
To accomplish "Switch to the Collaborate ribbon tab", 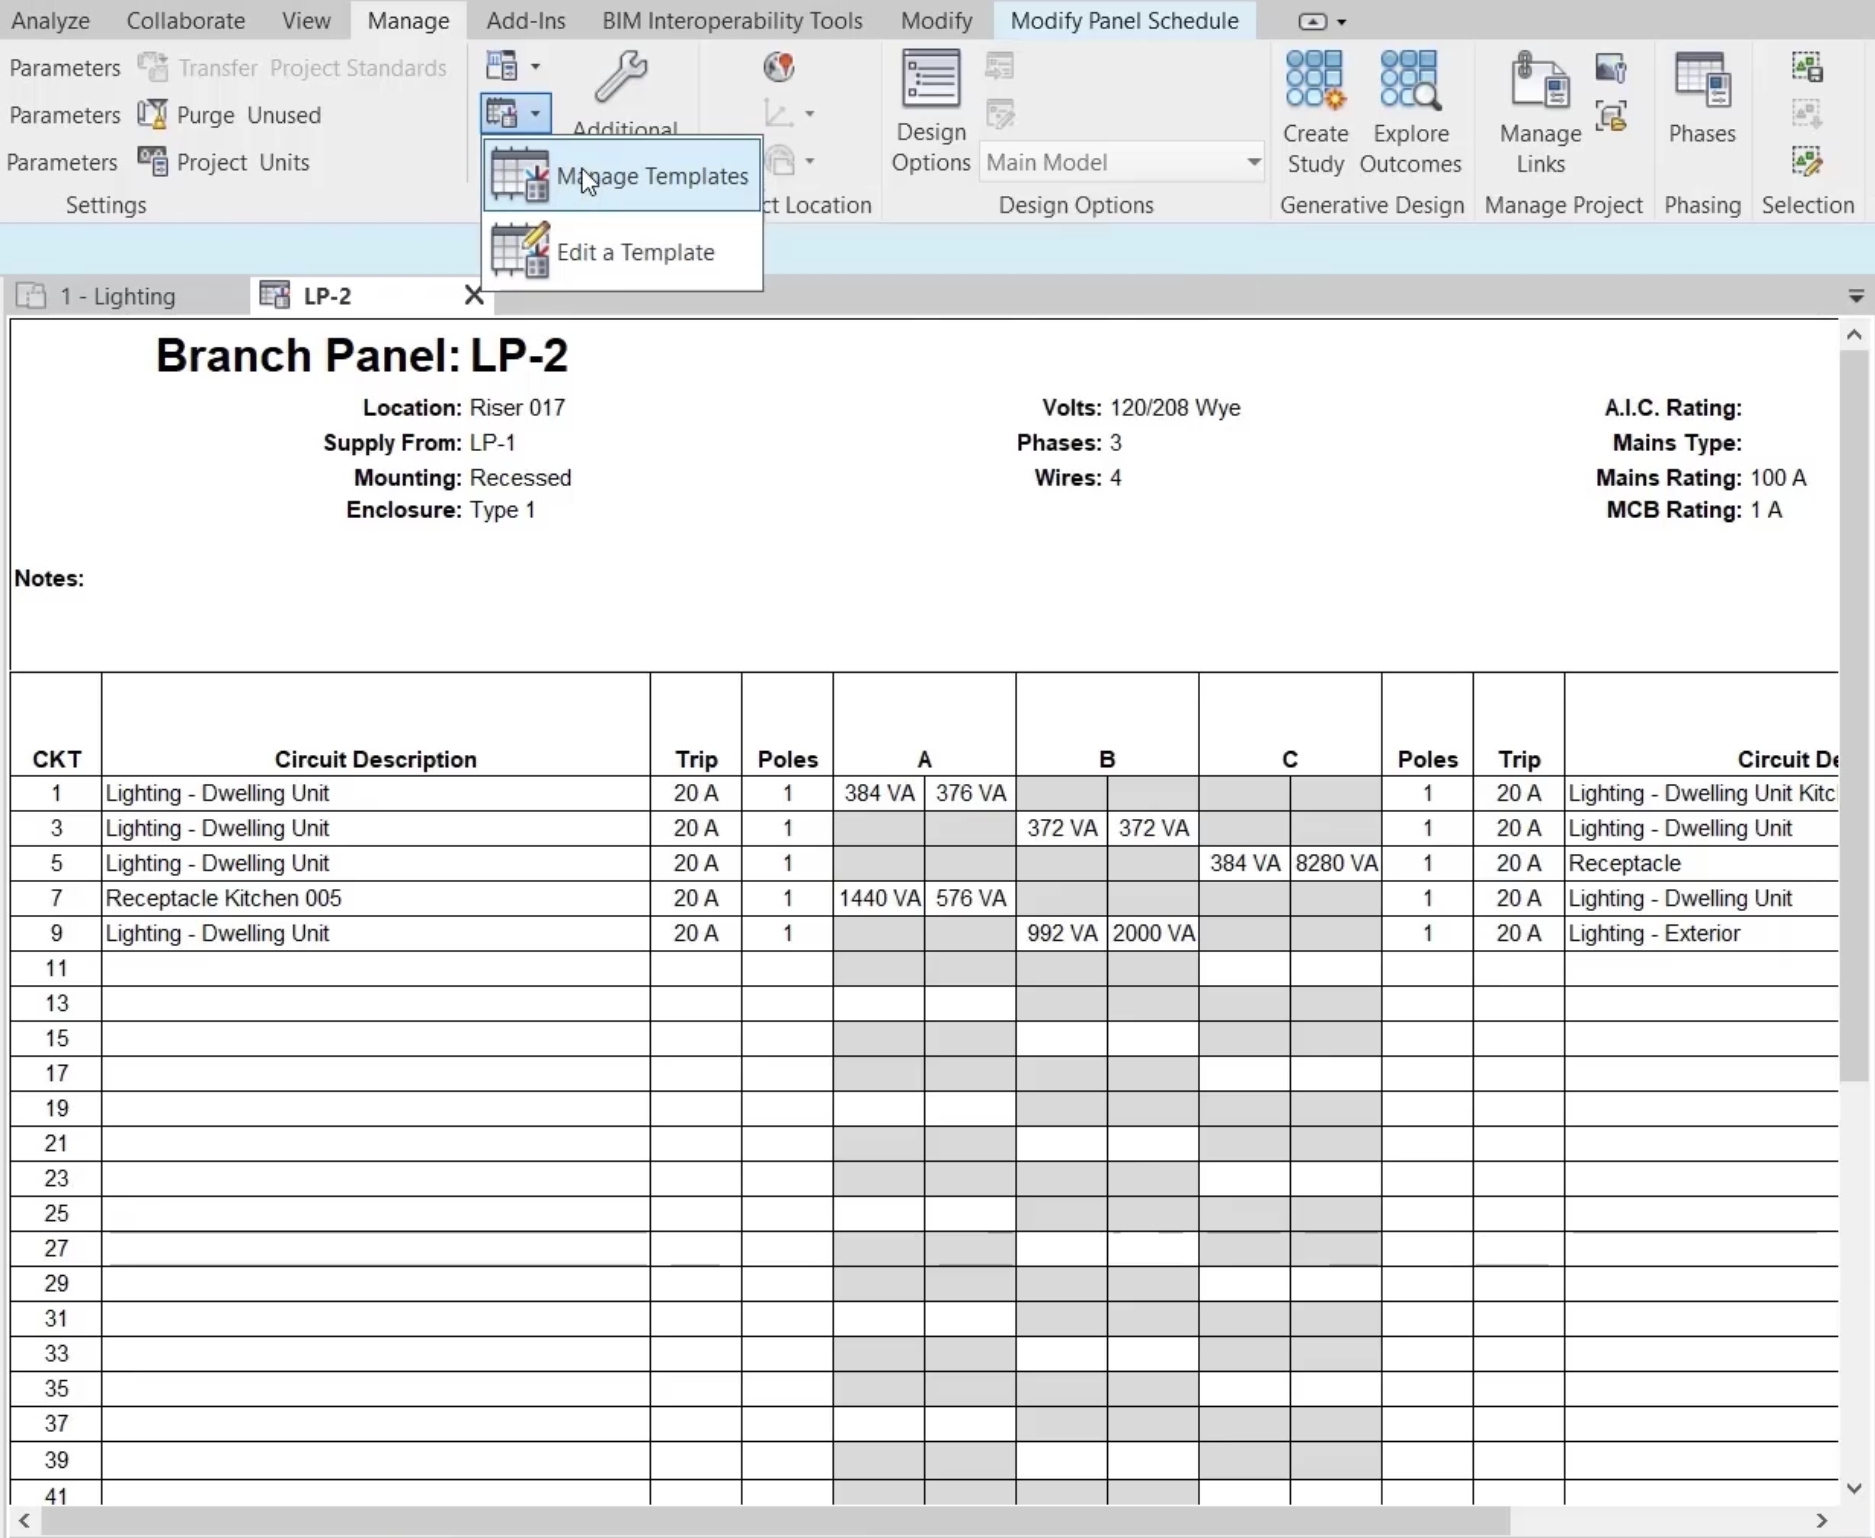I will (x=185, y=20).
